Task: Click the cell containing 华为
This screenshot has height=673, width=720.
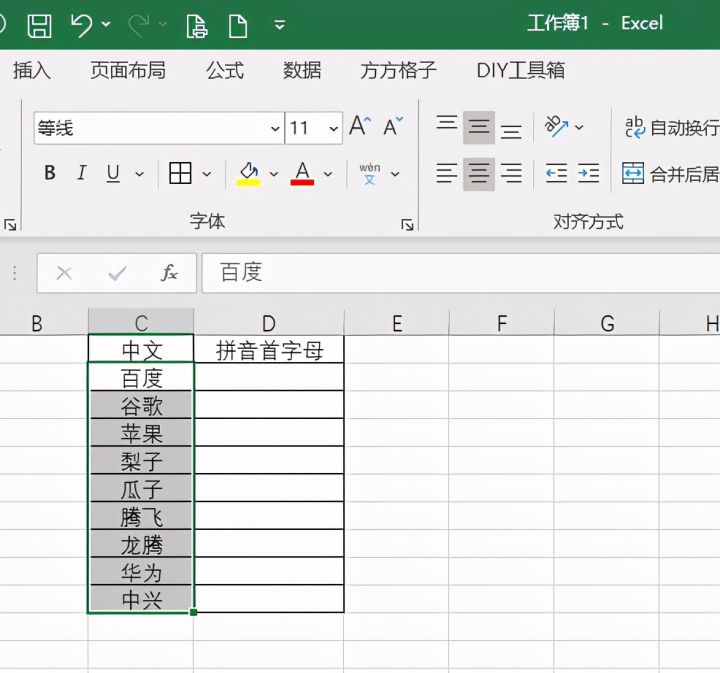Action: point(141,571)
